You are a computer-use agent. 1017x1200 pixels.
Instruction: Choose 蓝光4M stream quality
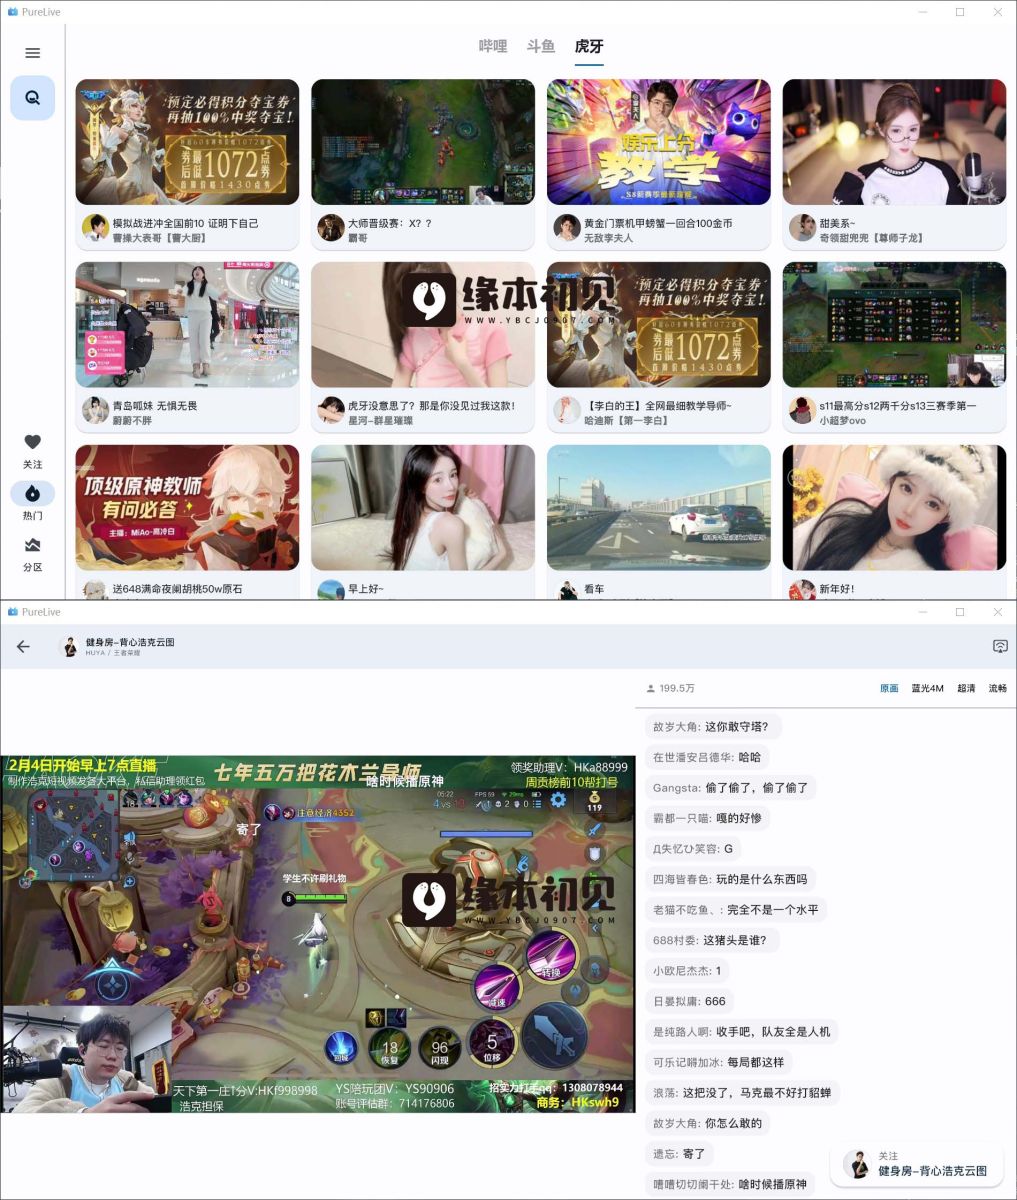[x=927, y=688]
